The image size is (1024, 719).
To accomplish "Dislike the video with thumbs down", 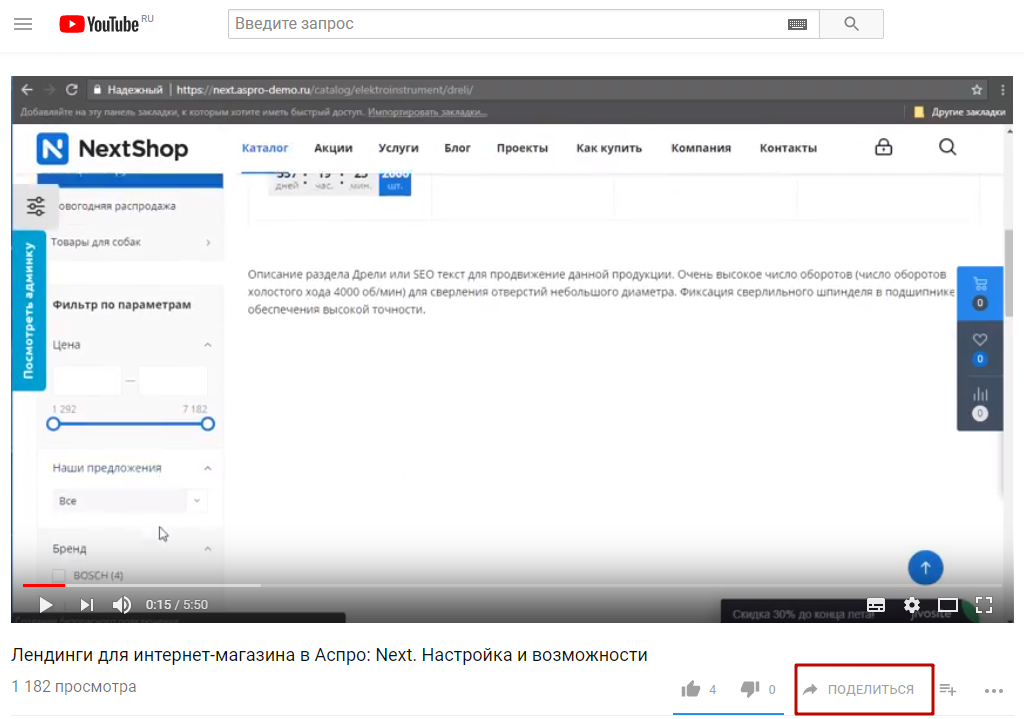I will tap(750, 689).
